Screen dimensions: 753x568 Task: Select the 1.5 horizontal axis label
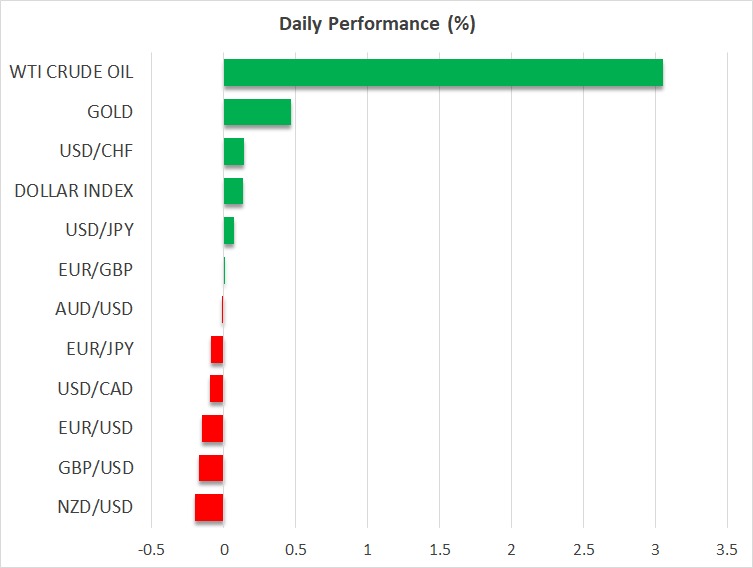(439, 549)
